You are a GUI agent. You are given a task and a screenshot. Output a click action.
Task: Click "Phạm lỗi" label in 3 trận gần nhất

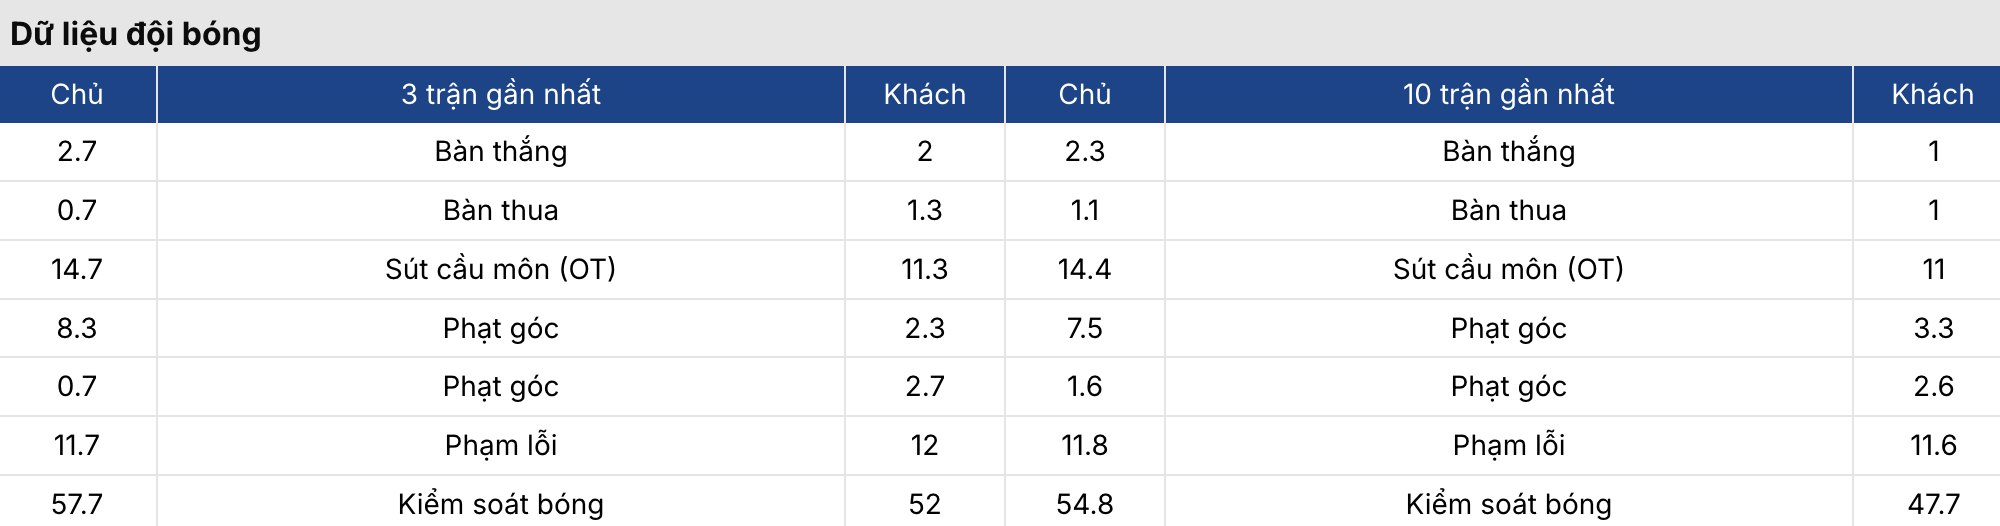[501, 445]
